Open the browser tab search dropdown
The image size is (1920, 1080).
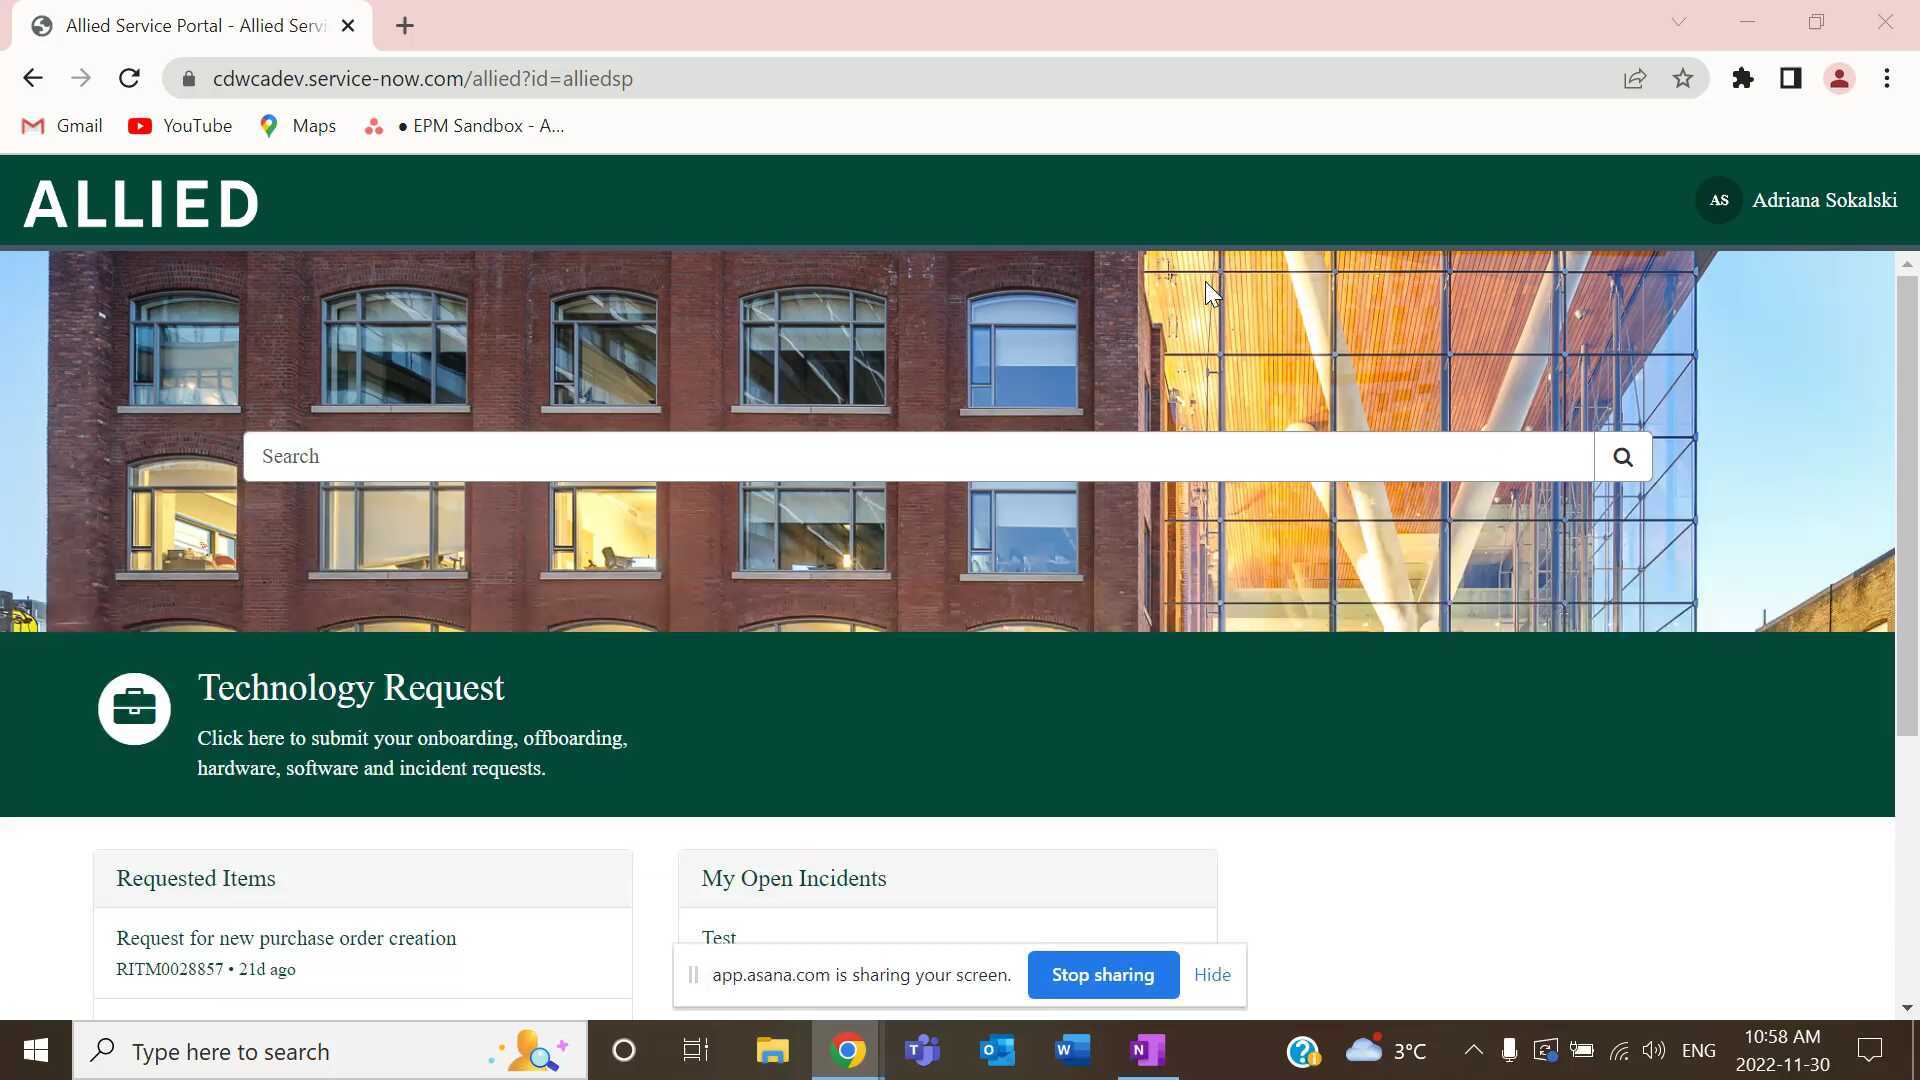tap(1679, 21)
